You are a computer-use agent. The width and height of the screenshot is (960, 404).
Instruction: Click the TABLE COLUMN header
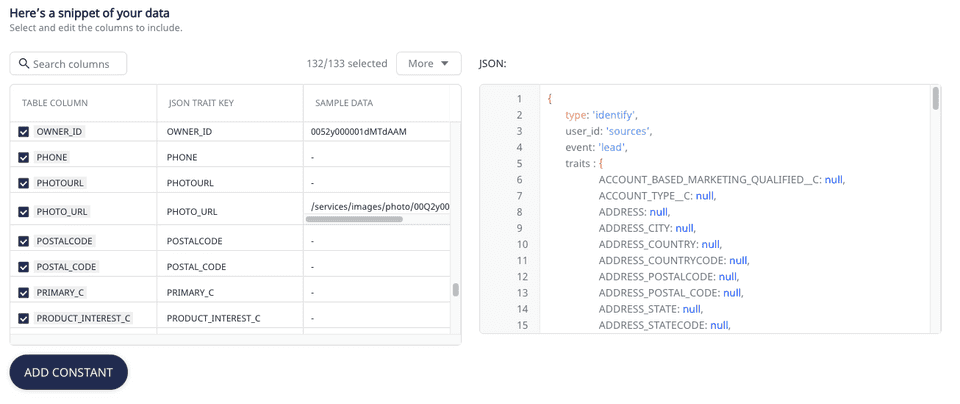55,103
